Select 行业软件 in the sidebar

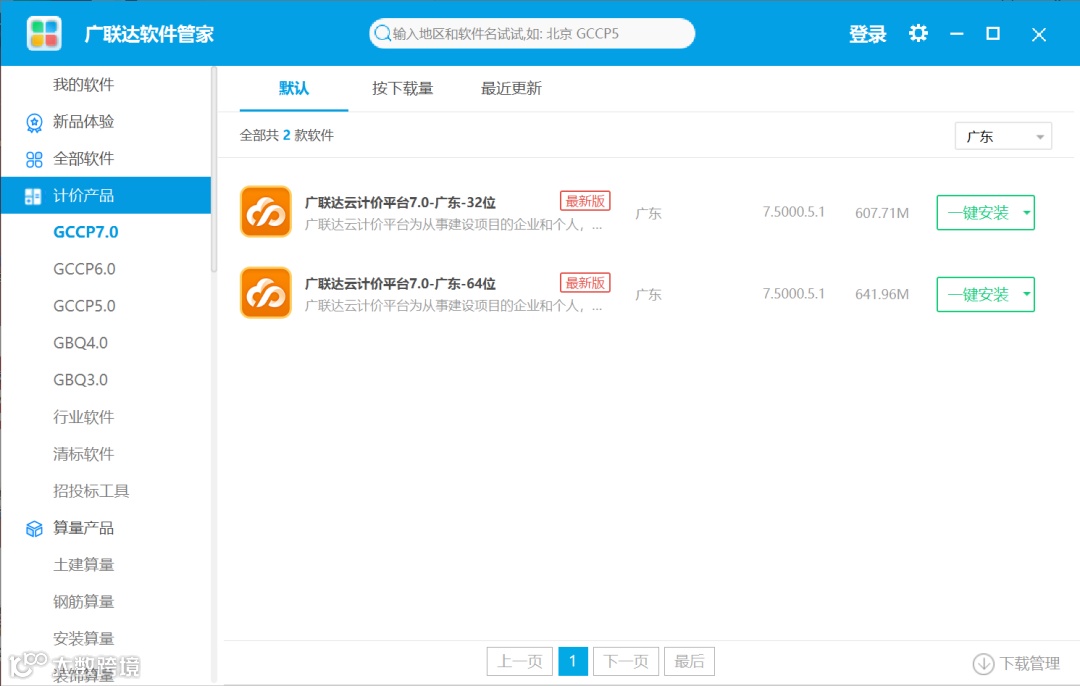tap(83, 417)
